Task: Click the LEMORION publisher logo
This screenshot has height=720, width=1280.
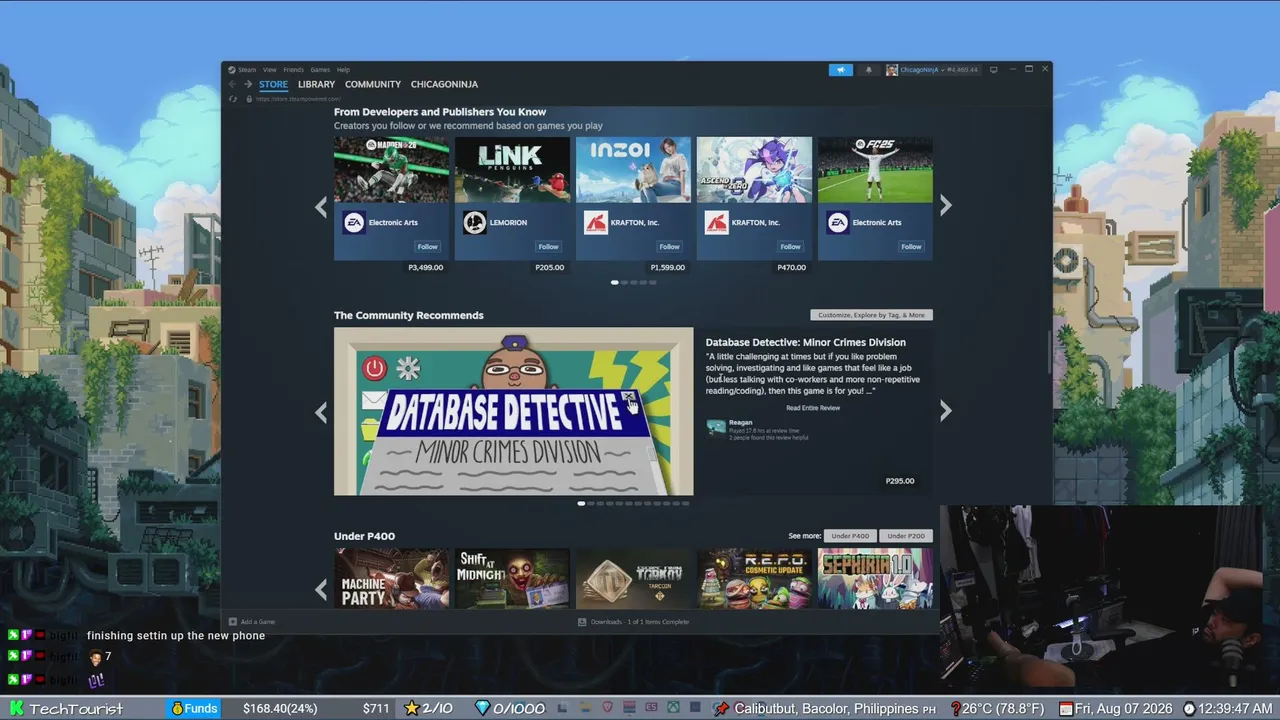Action: 475,223
